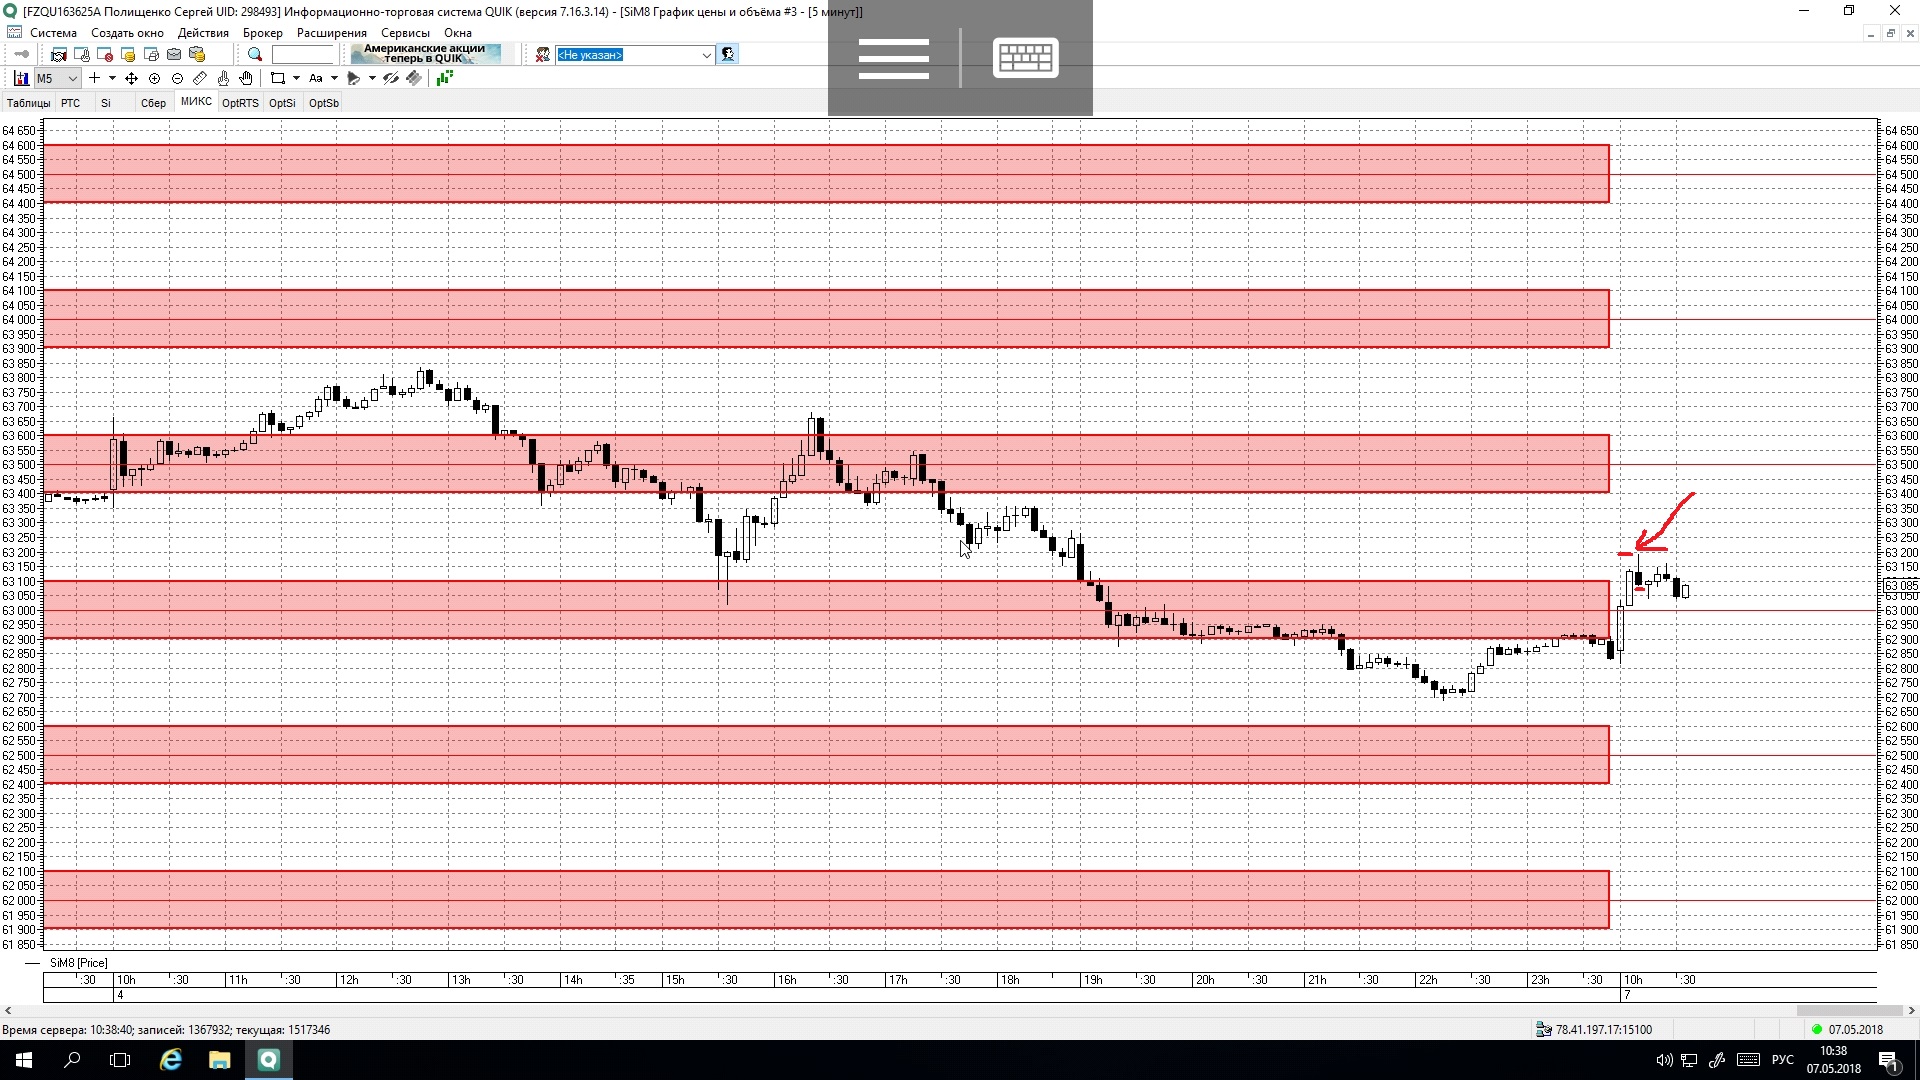Open the client code <Не указан> dropdown
Viewport: 1920px width, 1080px height.
706,55
